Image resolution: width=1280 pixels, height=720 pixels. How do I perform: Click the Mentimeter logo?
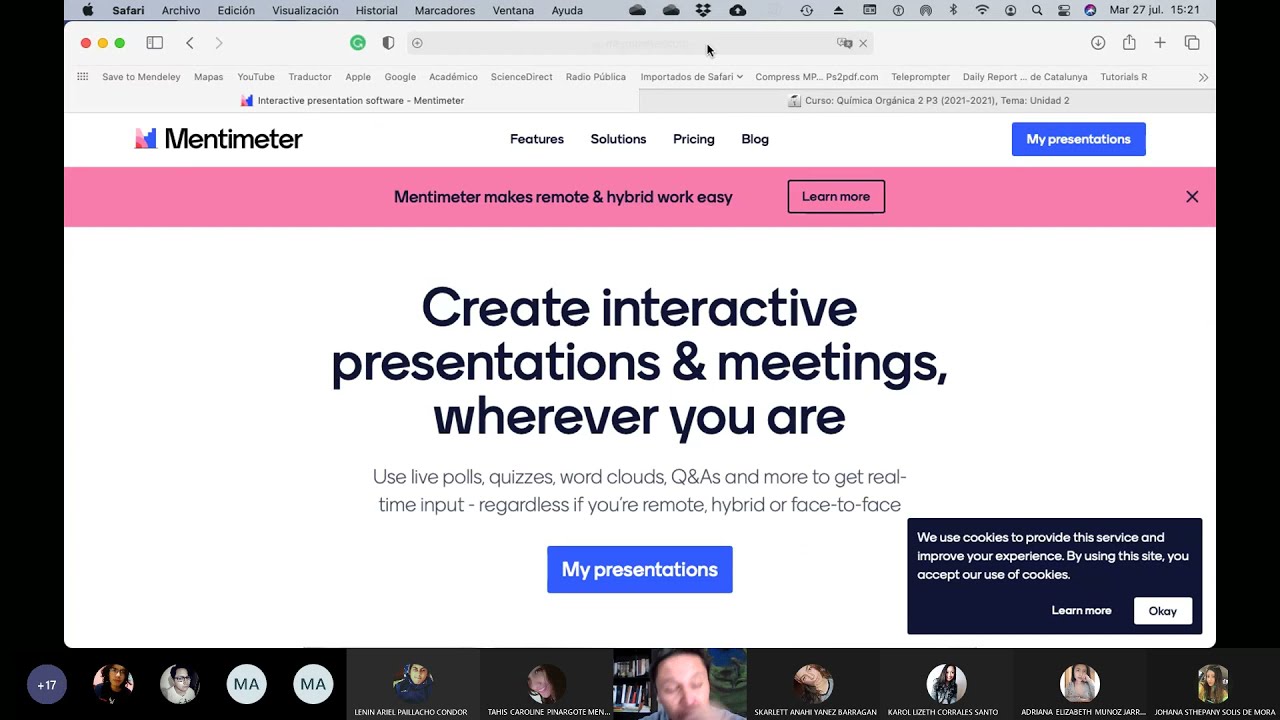218,139
